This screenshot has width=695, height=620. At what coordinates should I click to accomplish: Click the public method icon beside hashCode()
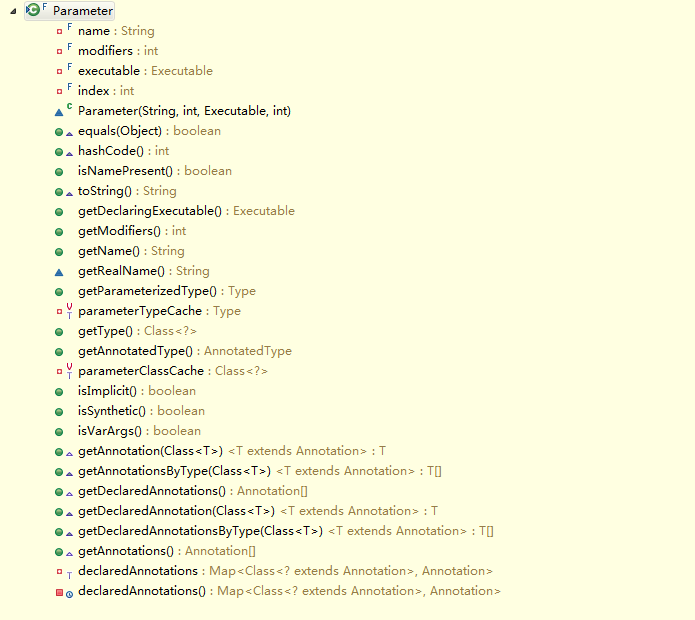[x=59, y=152]
